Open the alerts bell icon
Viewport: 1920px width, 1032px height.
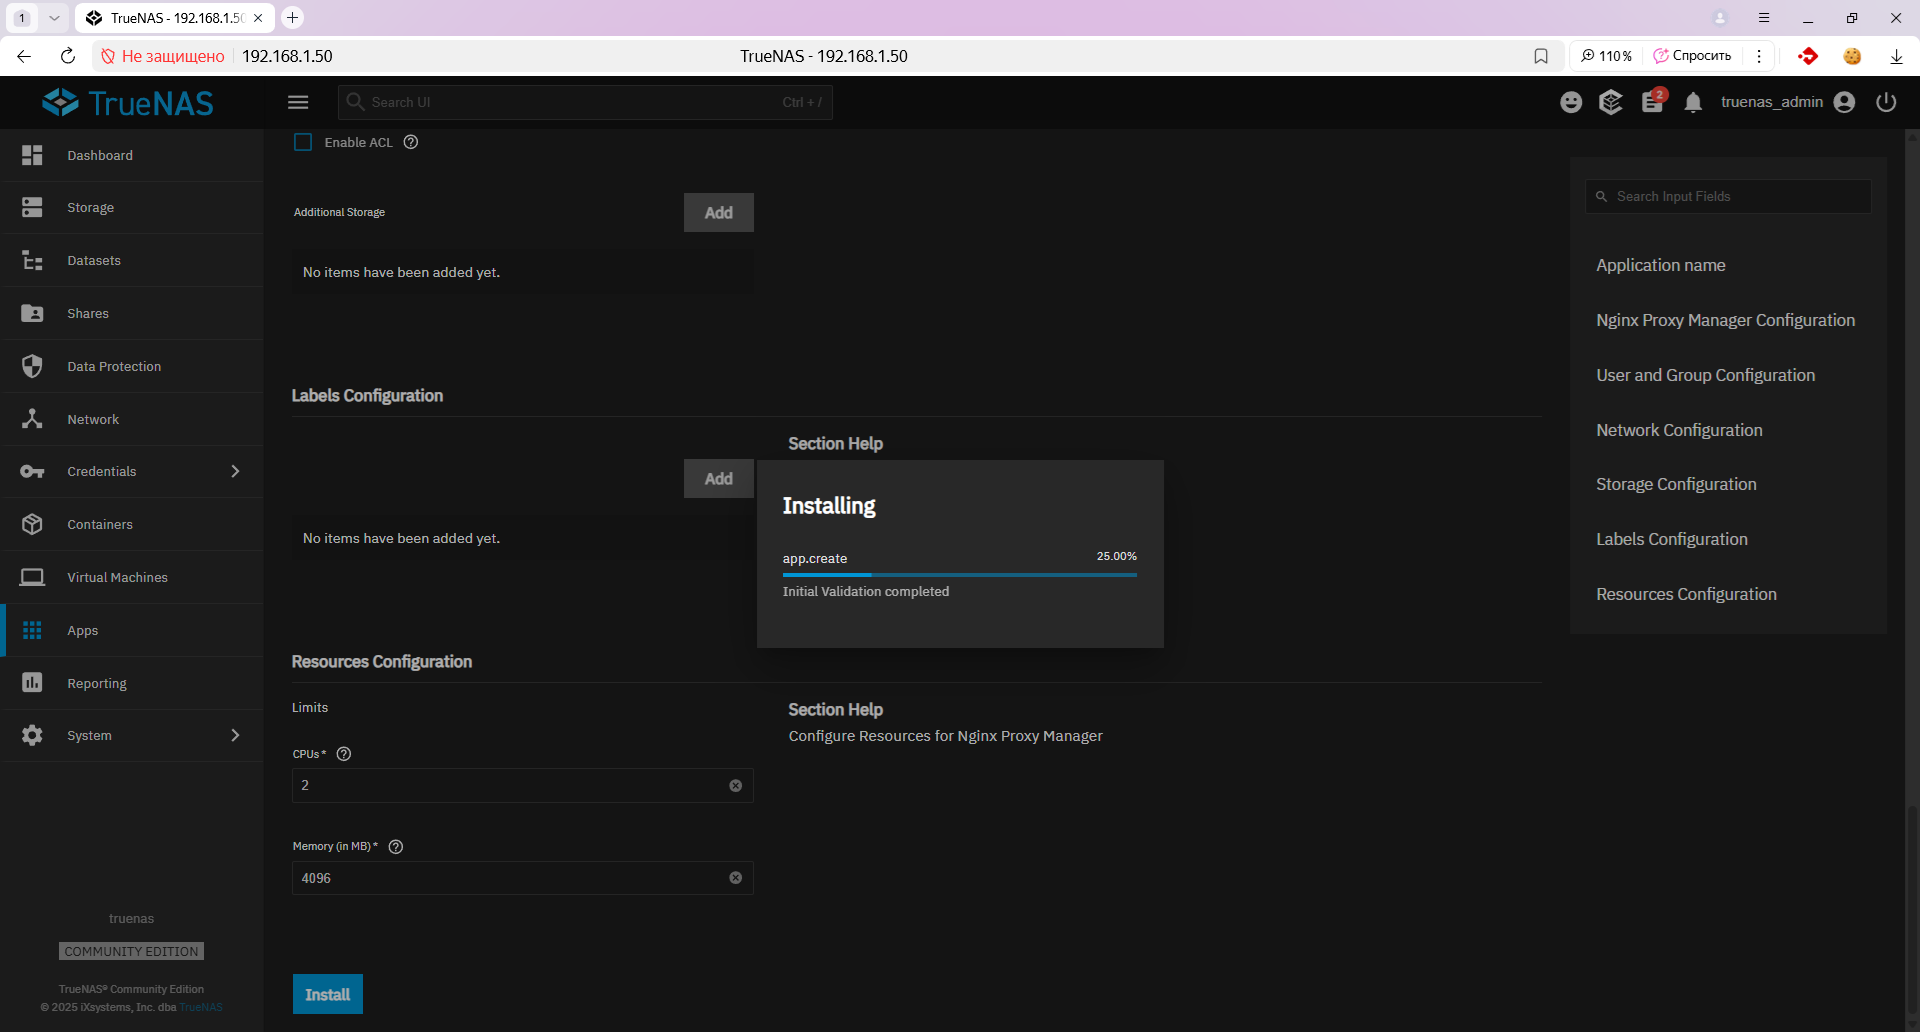click(x=1693, y=103)
